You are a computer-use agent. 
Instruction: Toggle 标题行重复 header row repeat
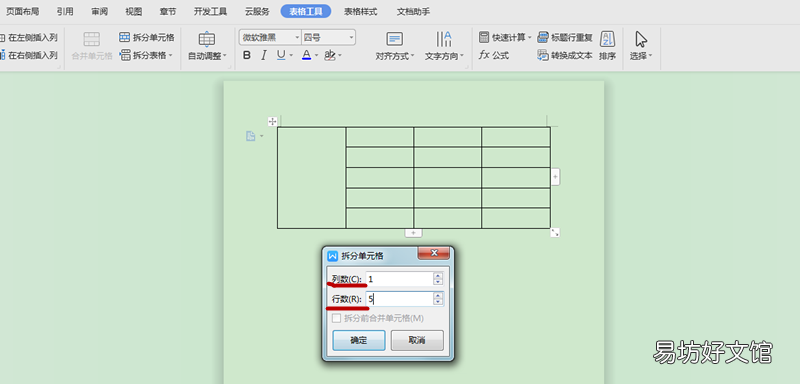565,37
